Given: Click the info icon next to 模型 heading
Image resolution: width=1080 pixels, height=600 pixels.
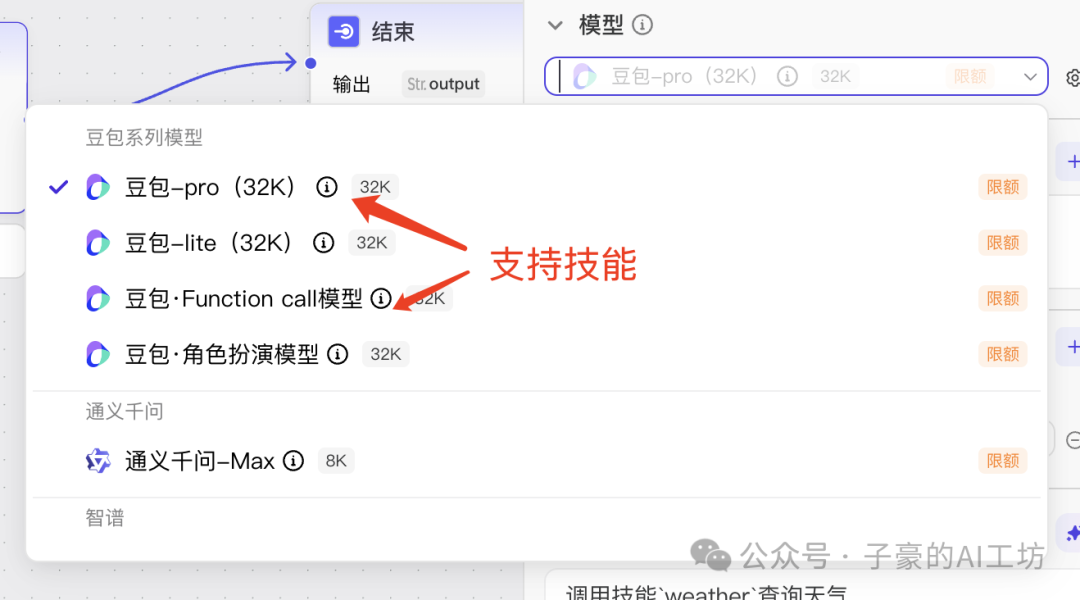Looking at the screenshot, I should click(643, 25).
